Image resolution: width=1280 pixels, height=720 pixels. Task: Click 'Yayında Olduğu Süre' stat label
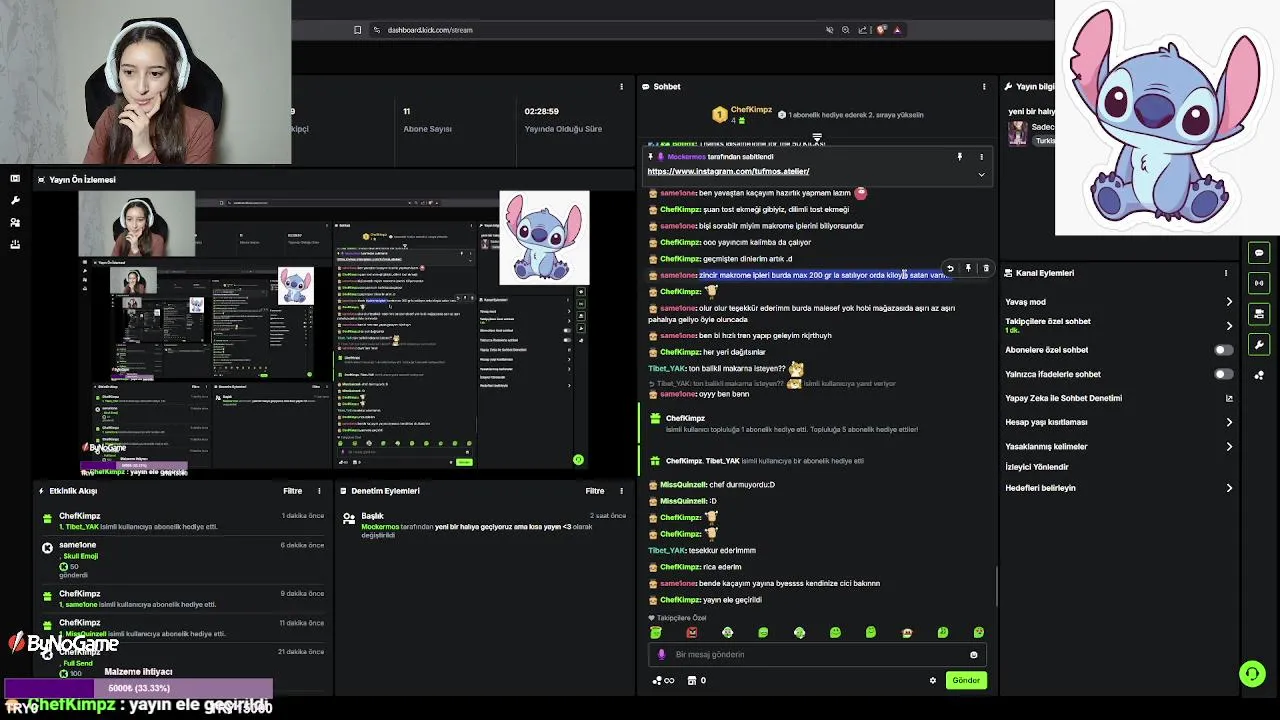click(x=563, y=129)
